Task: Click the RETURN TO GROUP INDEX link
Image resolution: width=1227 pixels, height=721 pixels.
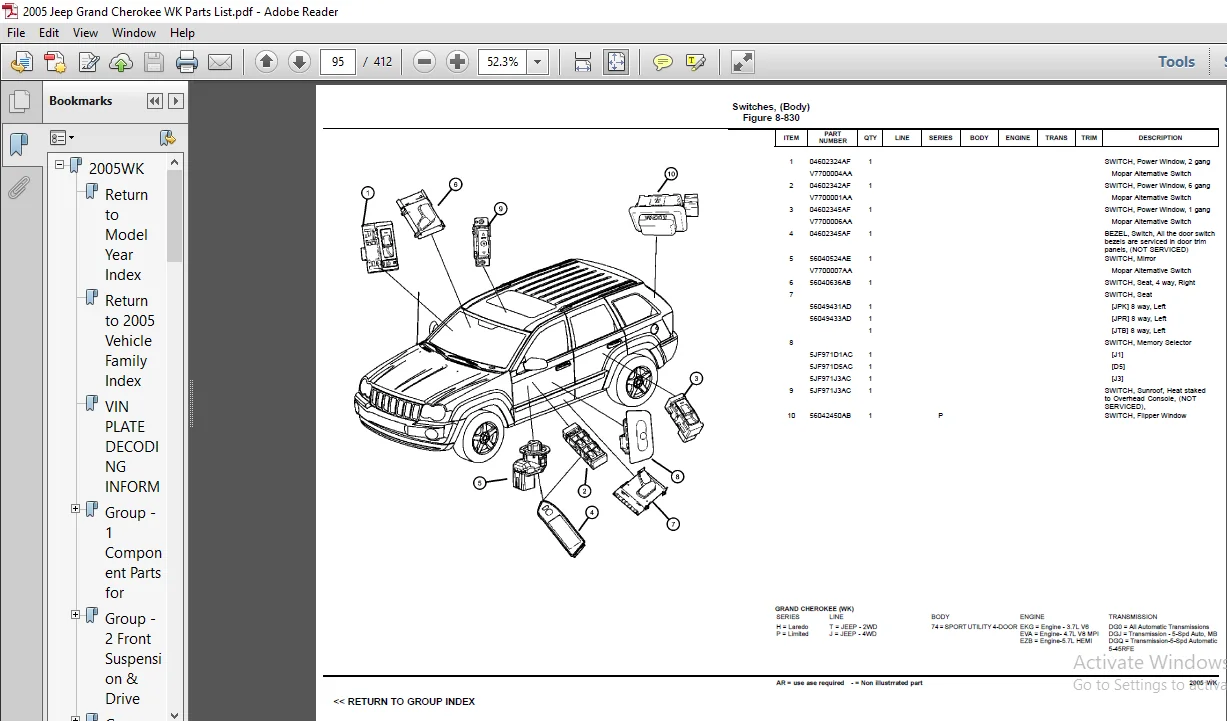Action: [404, 701]
